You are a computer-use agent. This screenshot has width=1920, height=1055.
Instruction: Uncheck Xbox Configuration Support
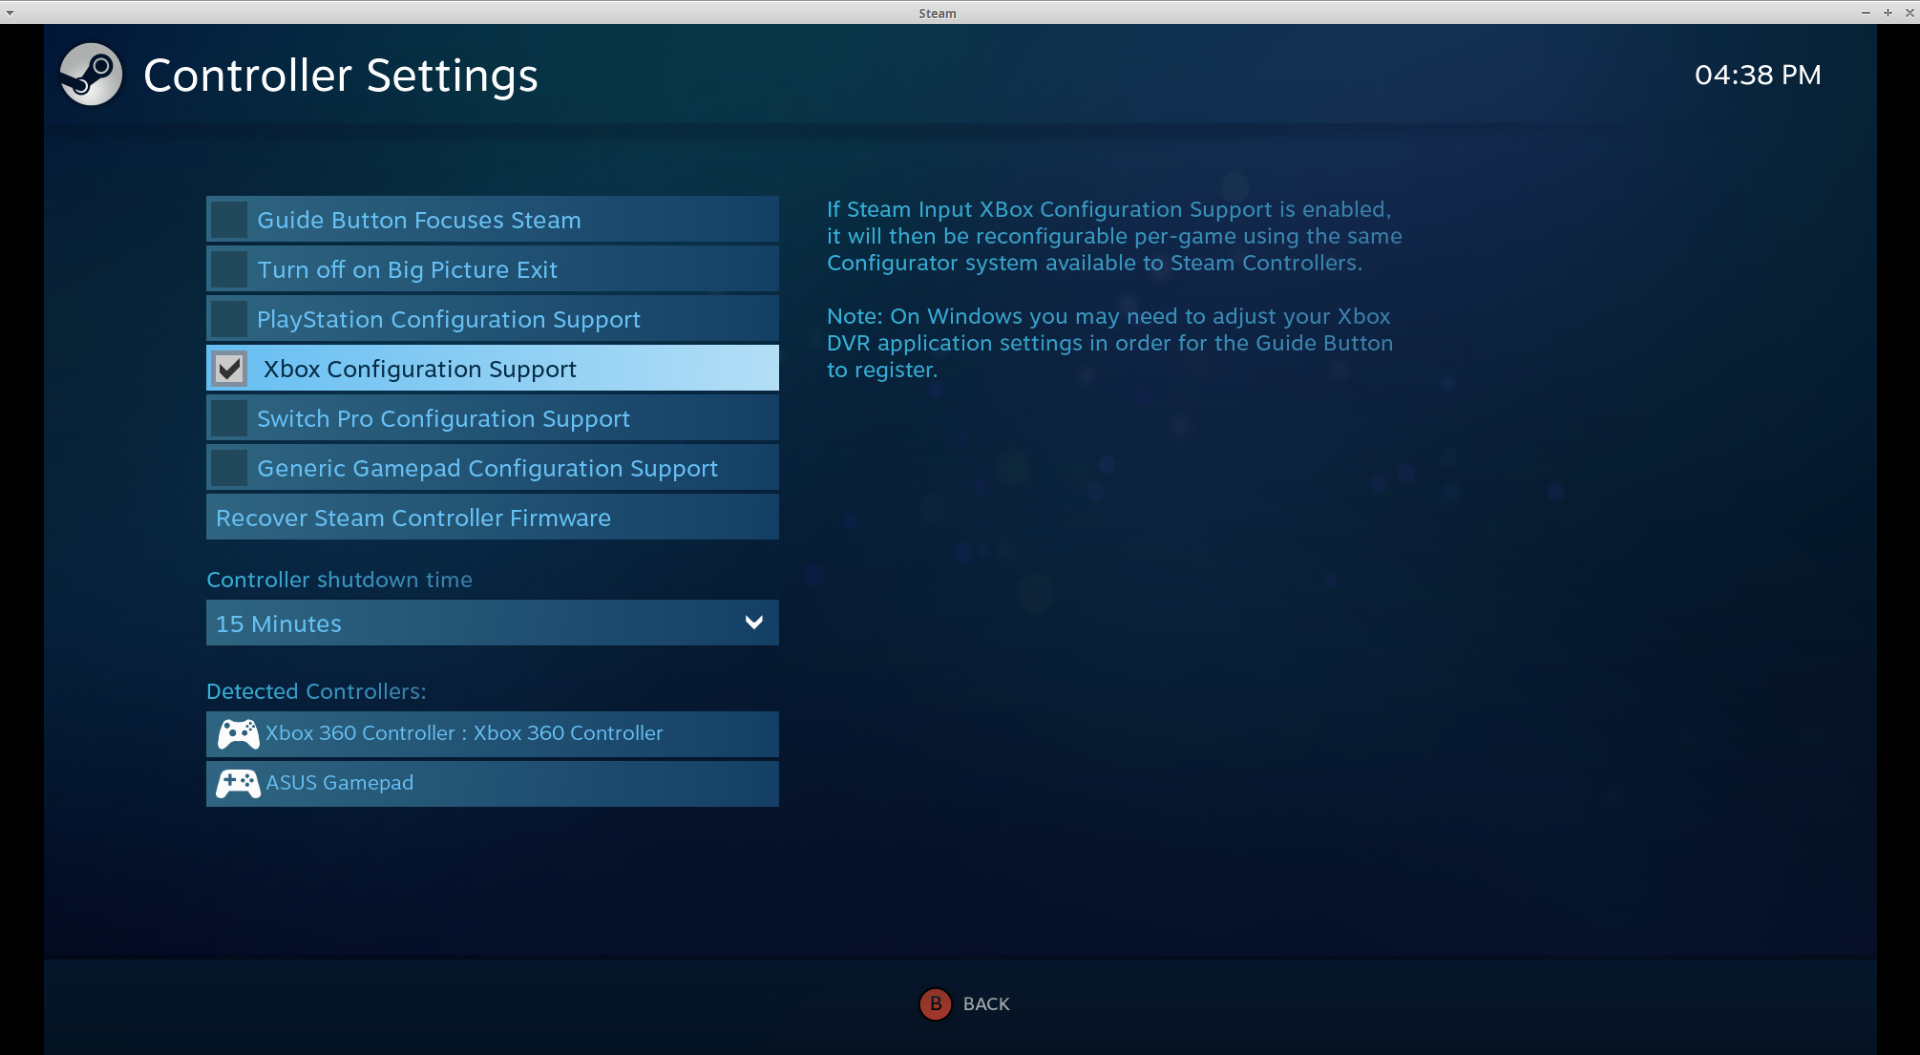pyautogui.click(x=230, y=369)
